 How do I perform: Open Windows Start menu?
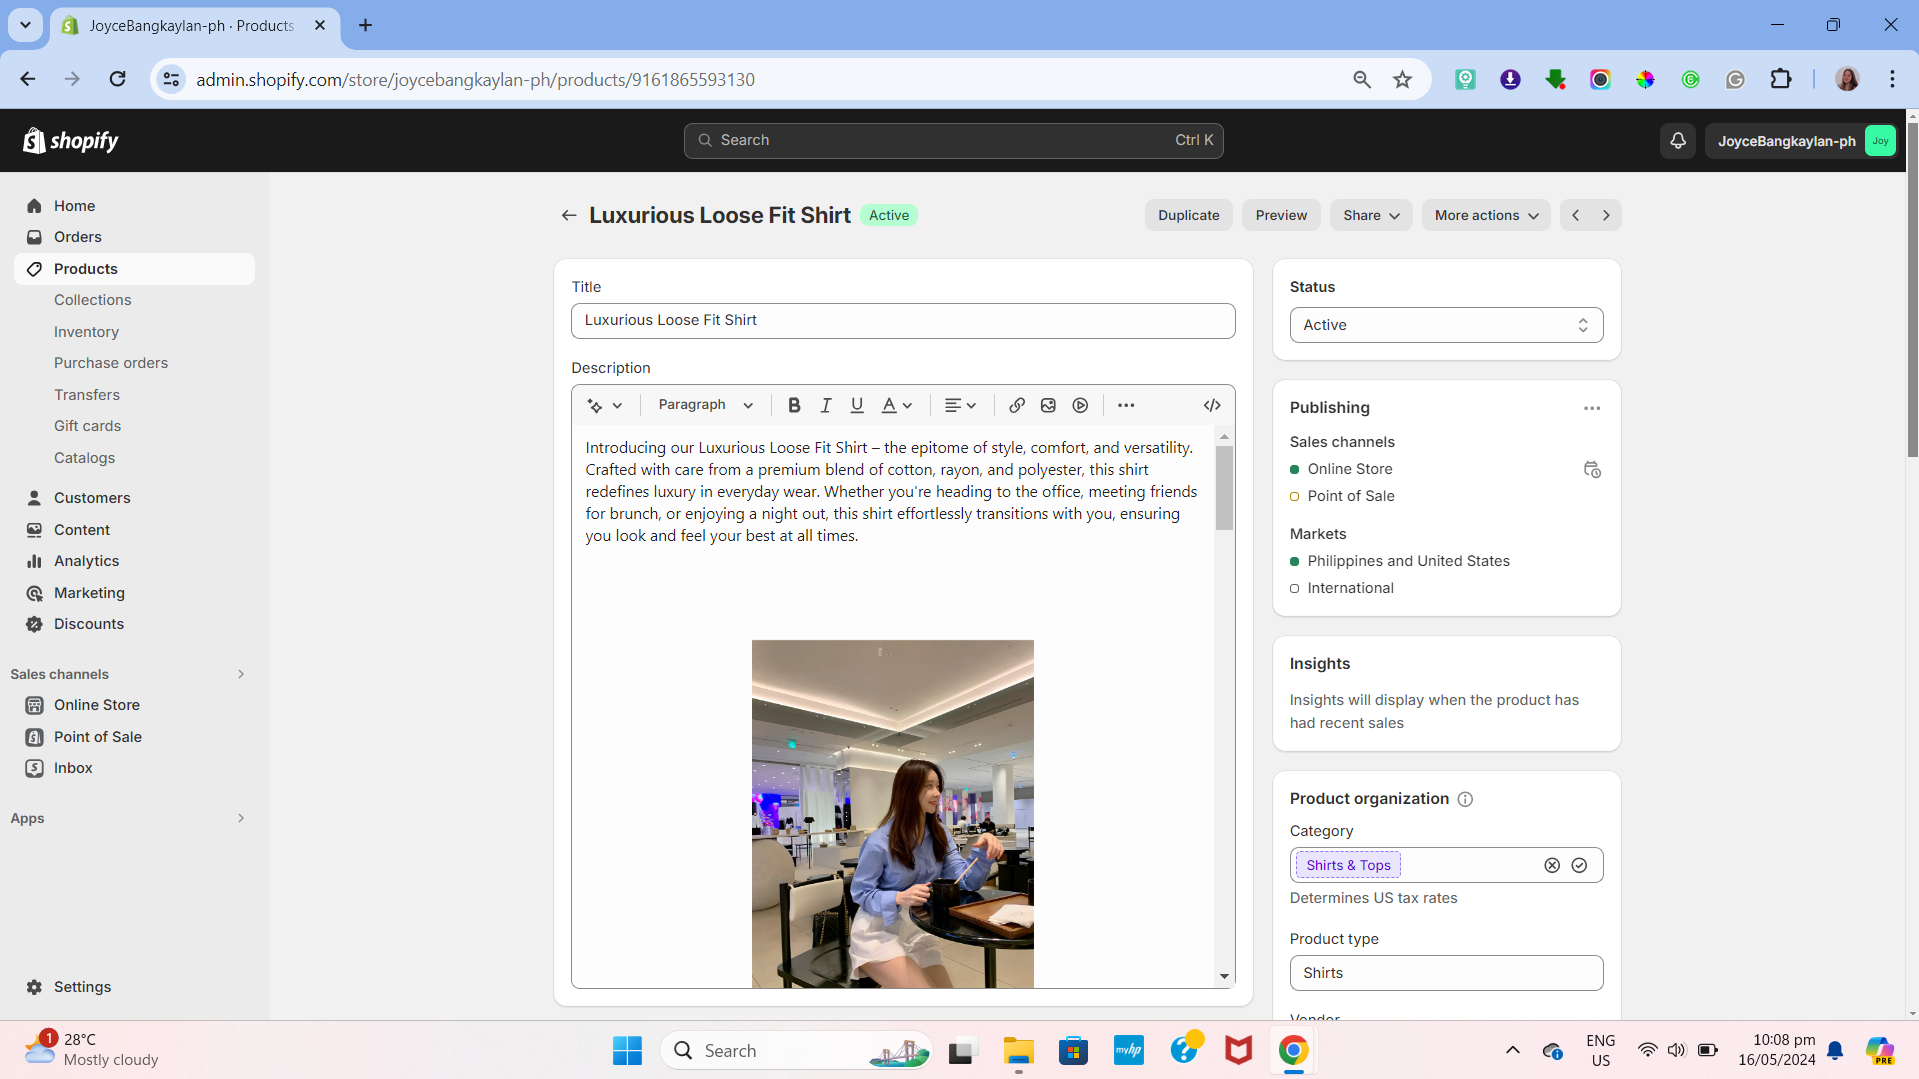627,1051
